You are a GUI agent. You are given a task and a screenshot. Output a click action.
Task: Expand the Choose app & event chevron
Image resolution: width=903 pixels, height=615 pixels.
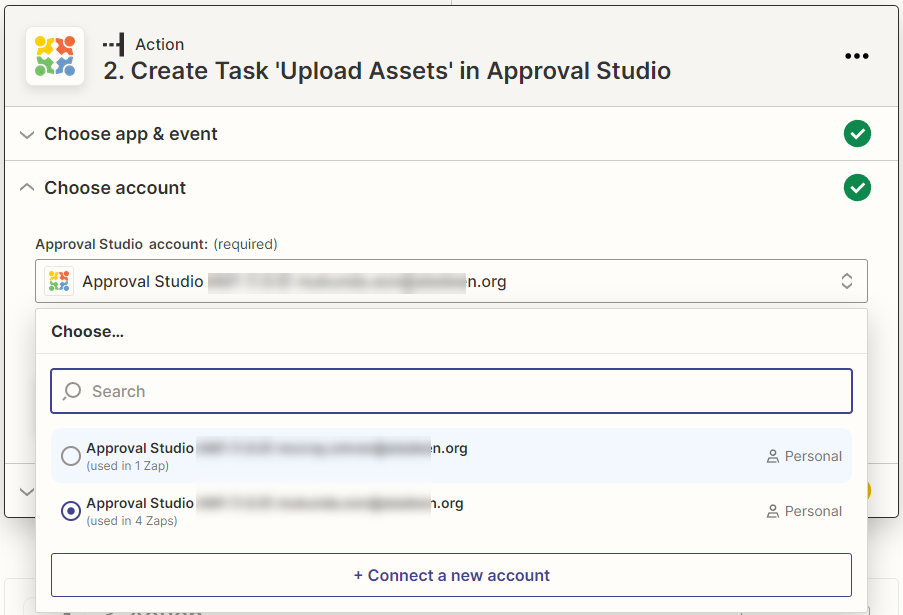(27, 134)
